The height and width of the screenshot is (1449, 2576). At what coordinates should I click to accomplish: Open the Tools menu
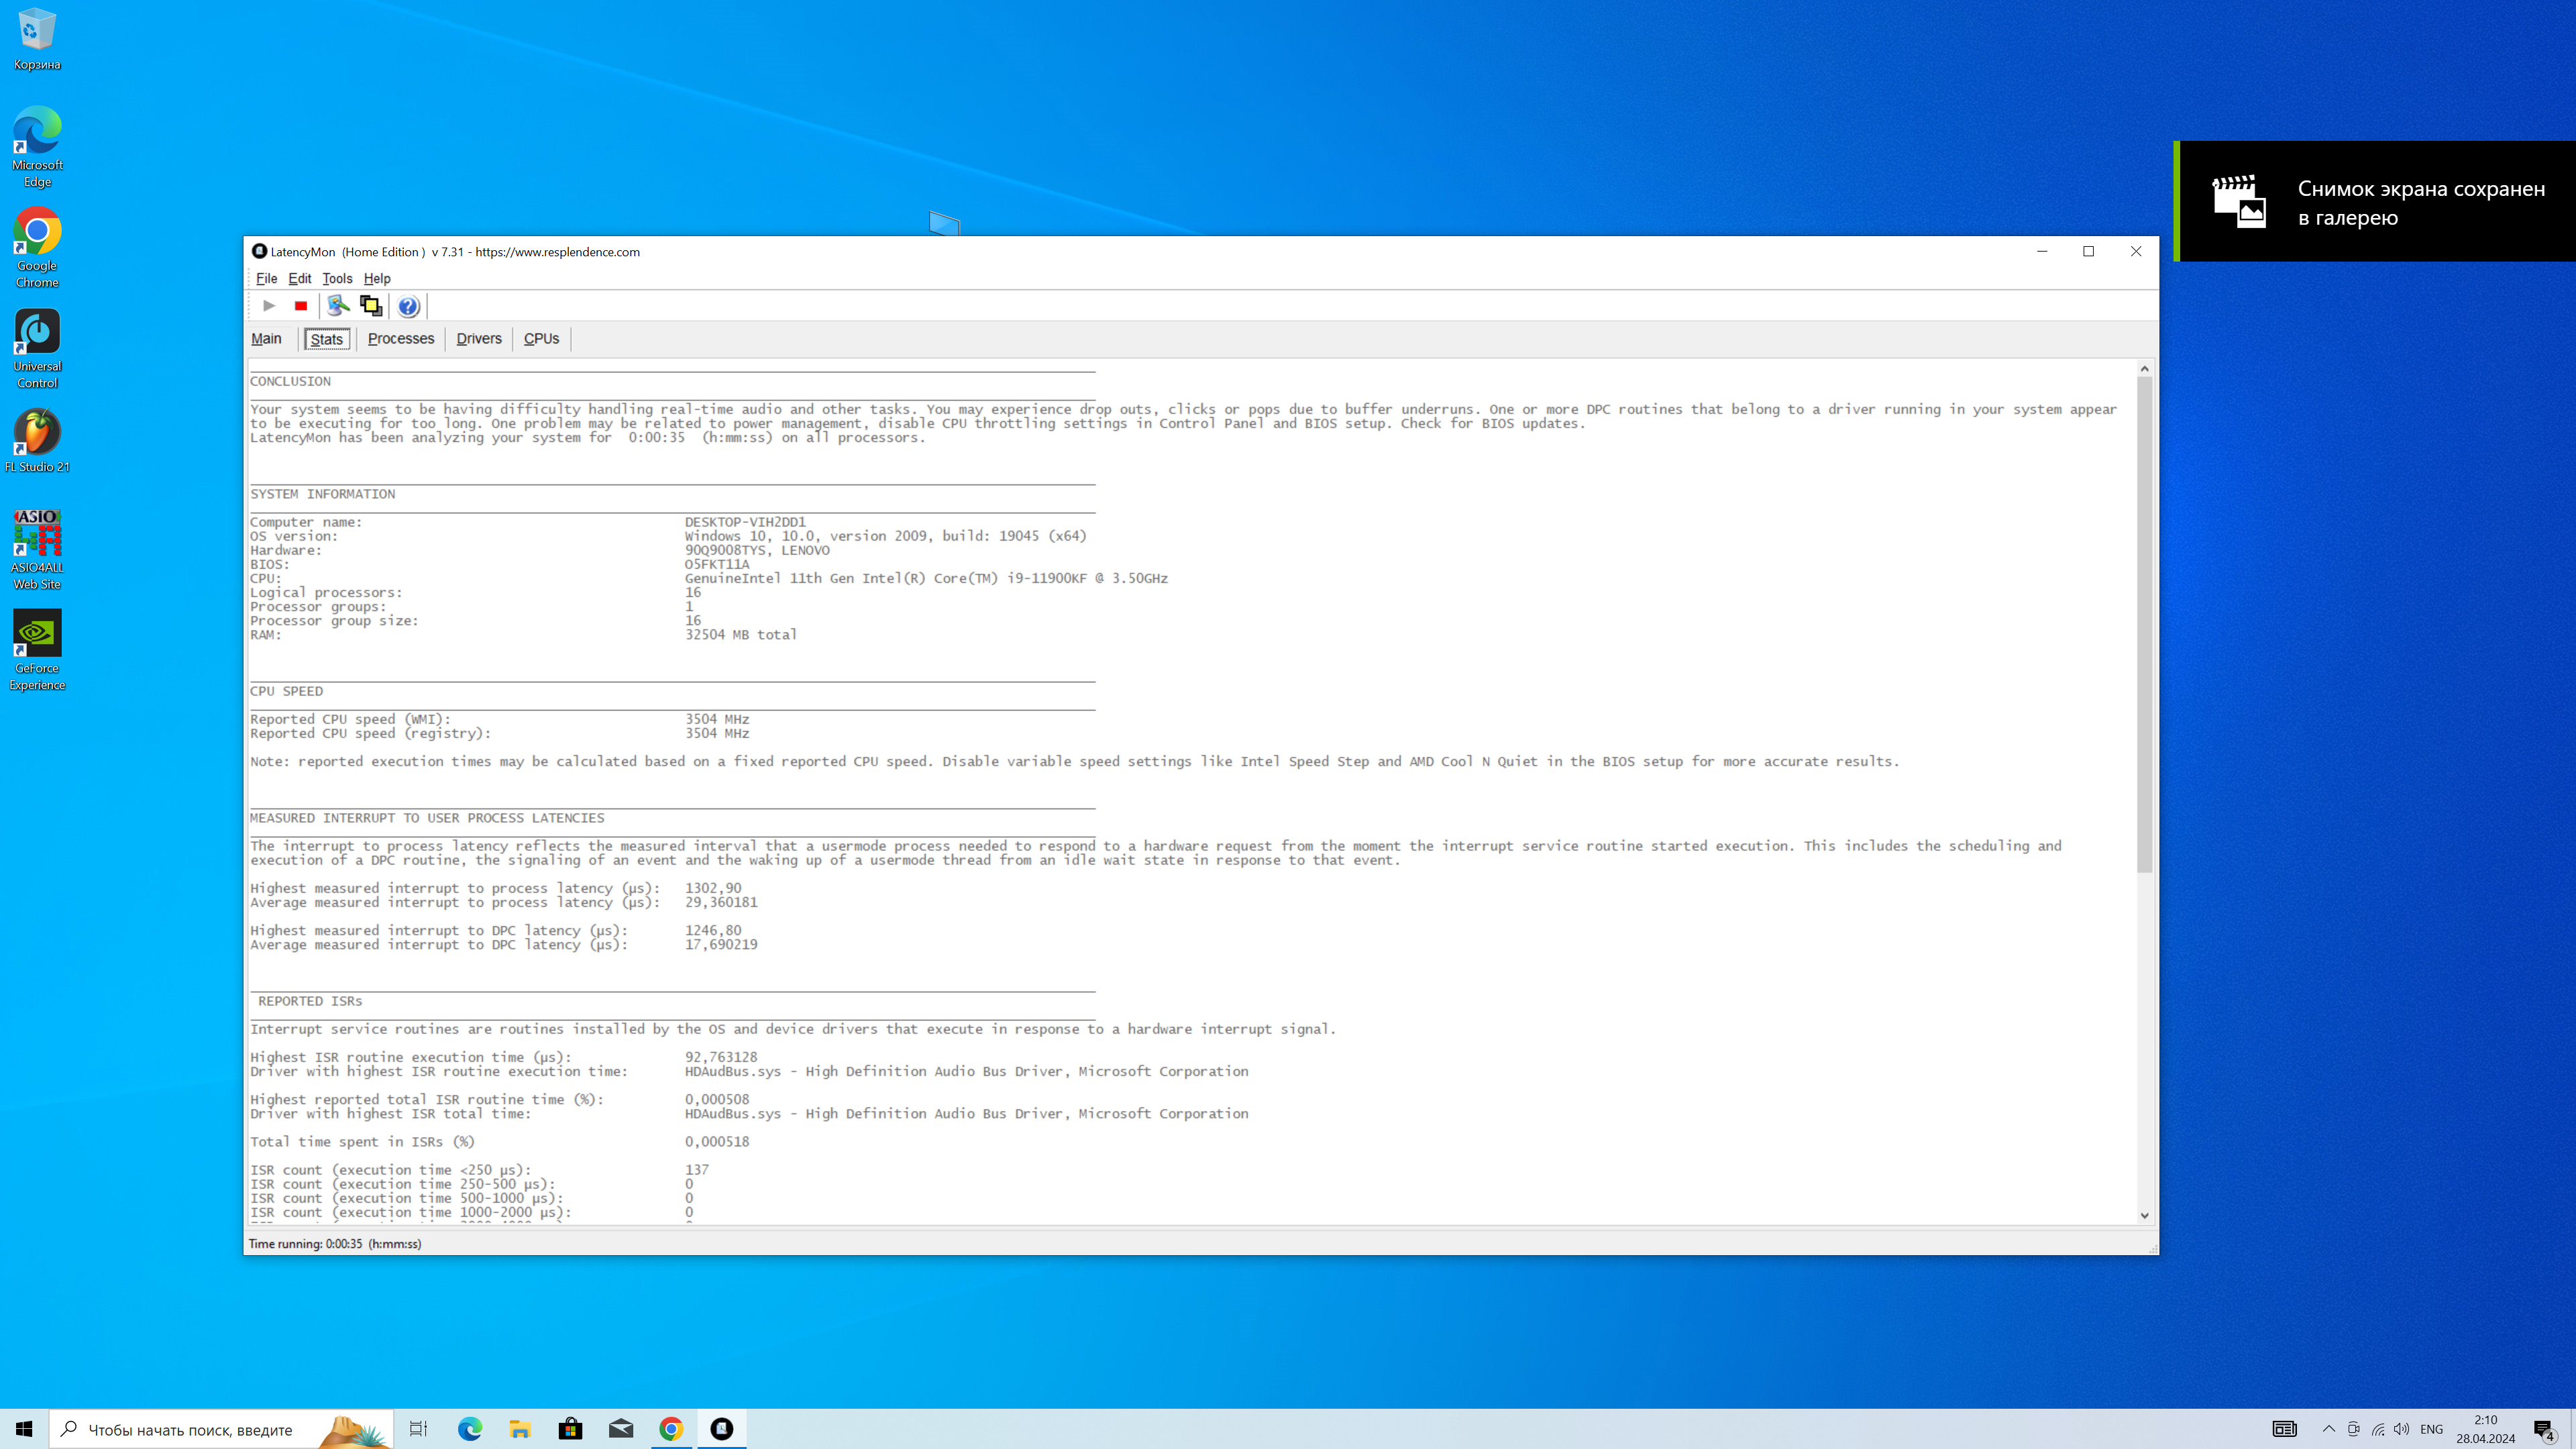click(337, 279)
